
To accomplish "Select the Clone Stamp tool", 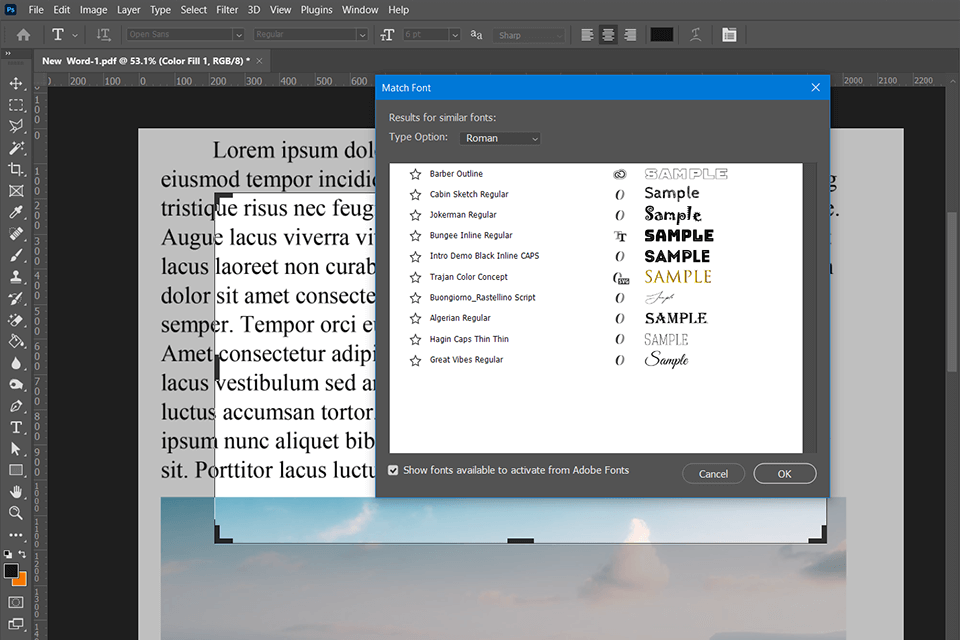I will pos(16,277).
